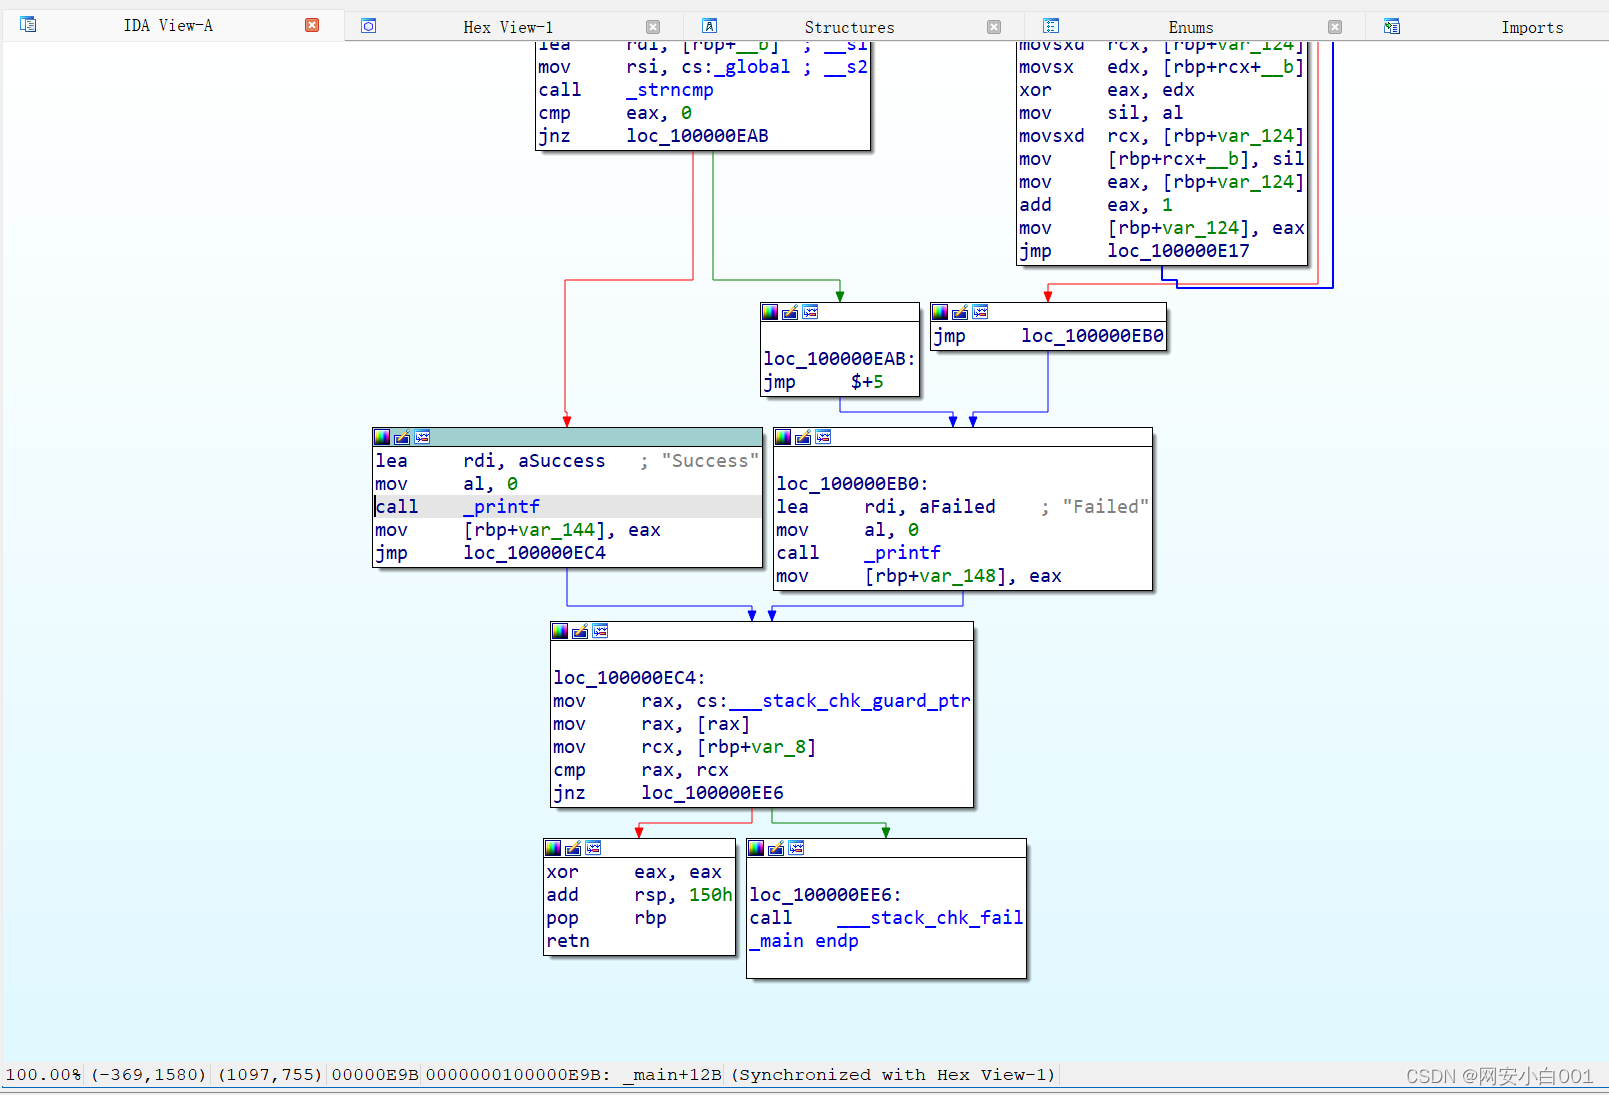This screenshot has width=1609, height=1095.
Task: Click the group-nodes icon on loc_100000EC4 block
Action: [x=600, y=631]
